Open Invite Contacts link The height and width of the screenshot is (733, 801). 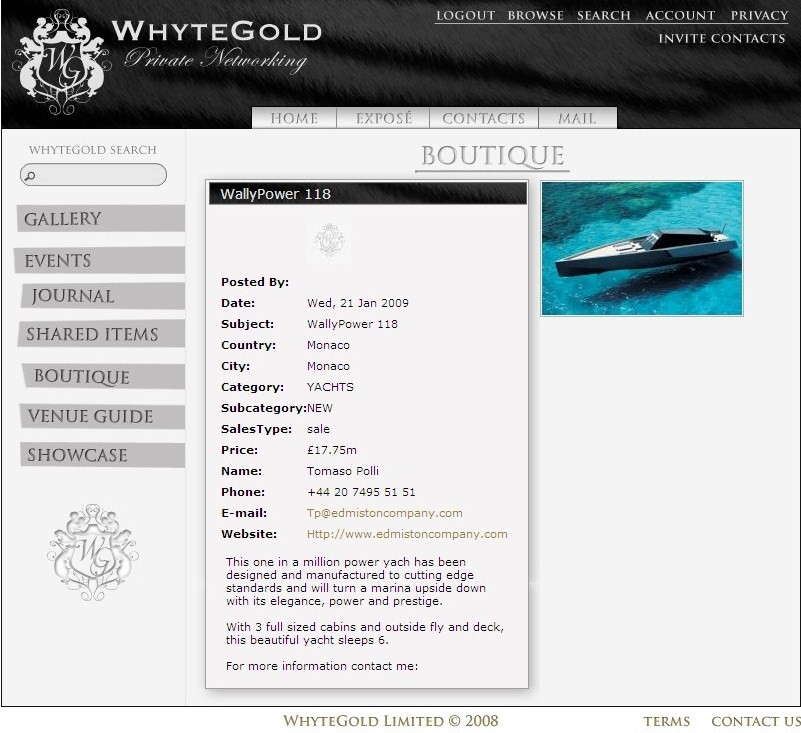click(x=721, y=38)
